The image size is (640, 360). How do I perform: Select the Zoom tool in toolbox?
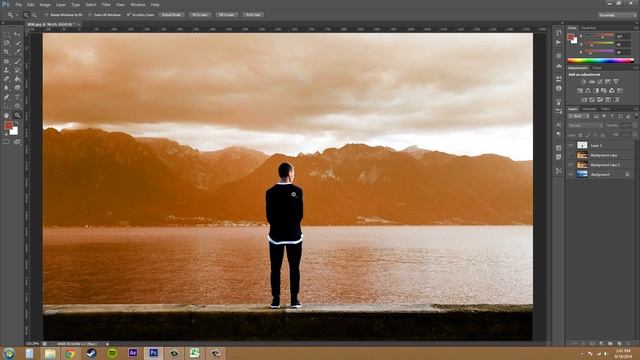(17, 116)
